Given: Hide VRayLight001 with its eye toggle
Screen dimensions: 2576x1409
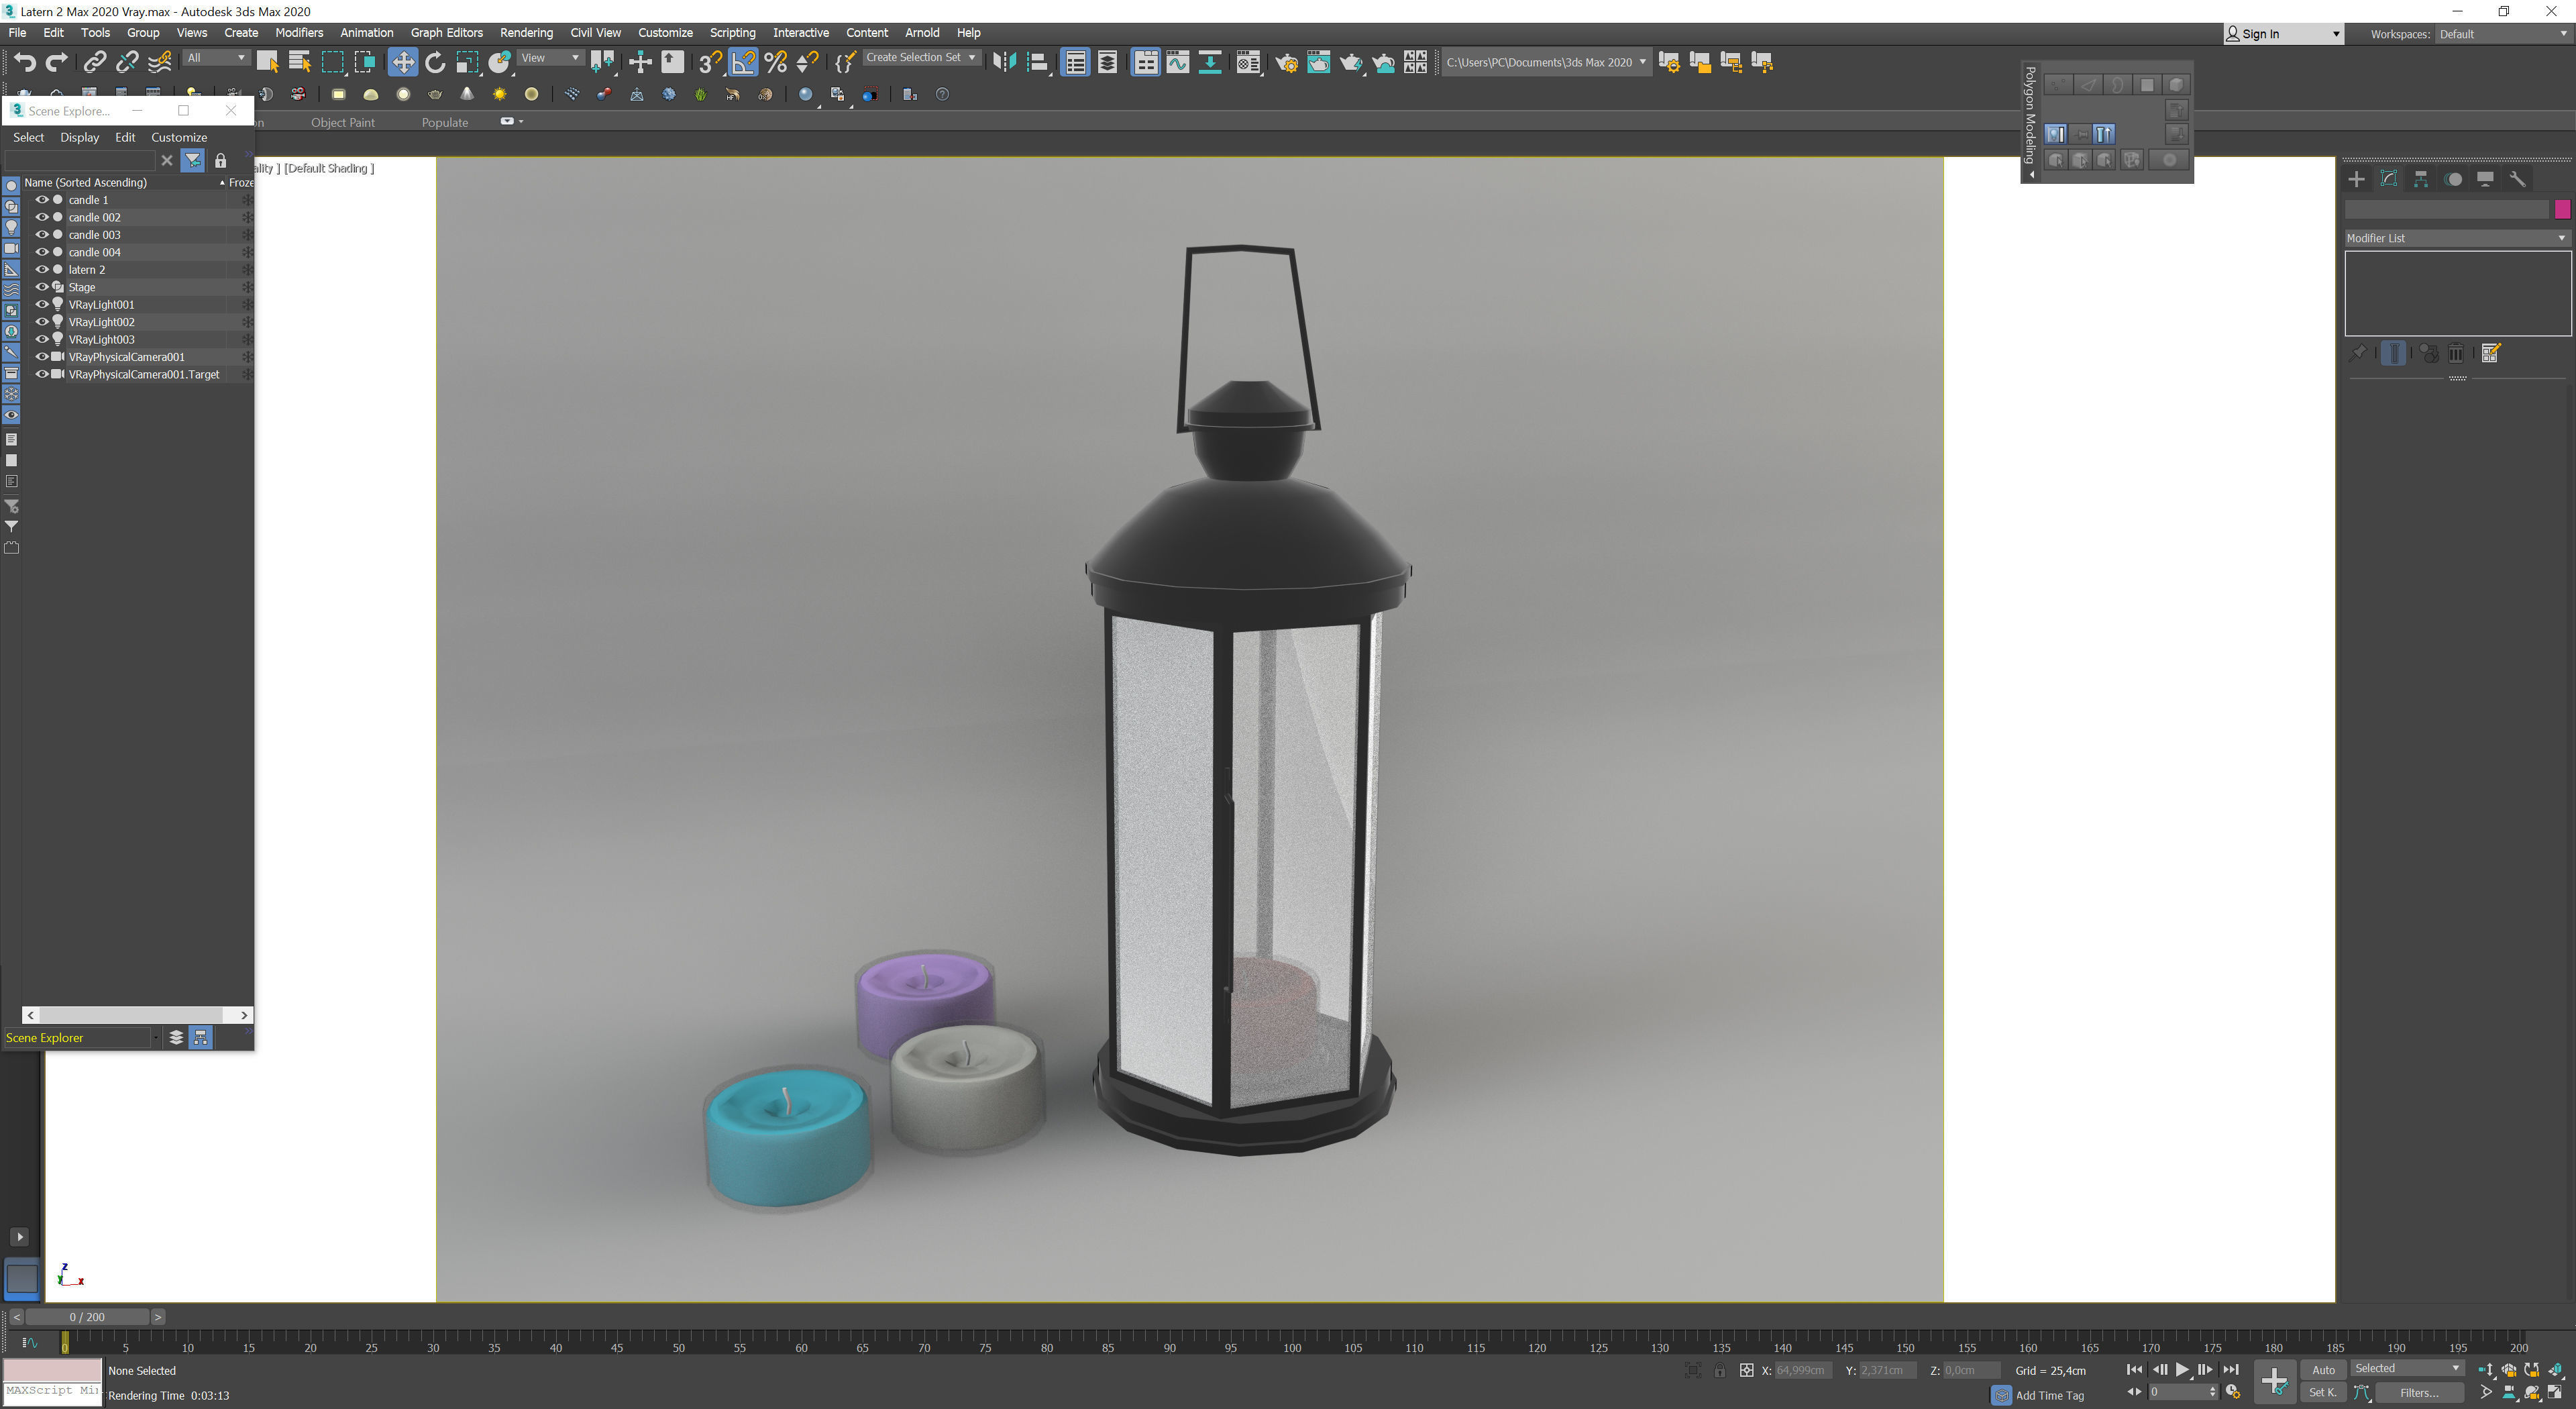Looking at the screenshot, I should tap(42, 304).
